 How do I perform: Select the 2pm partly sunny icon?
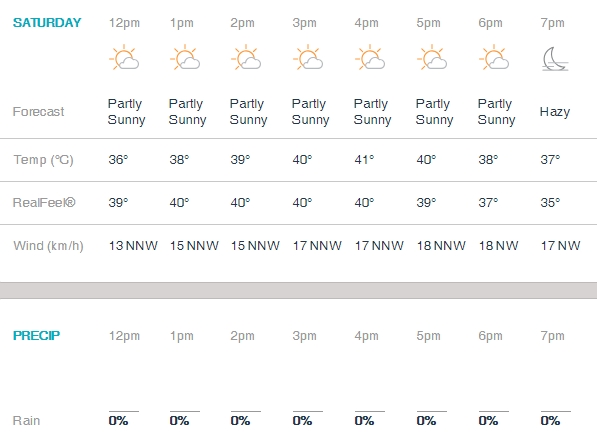click(246, 58)
